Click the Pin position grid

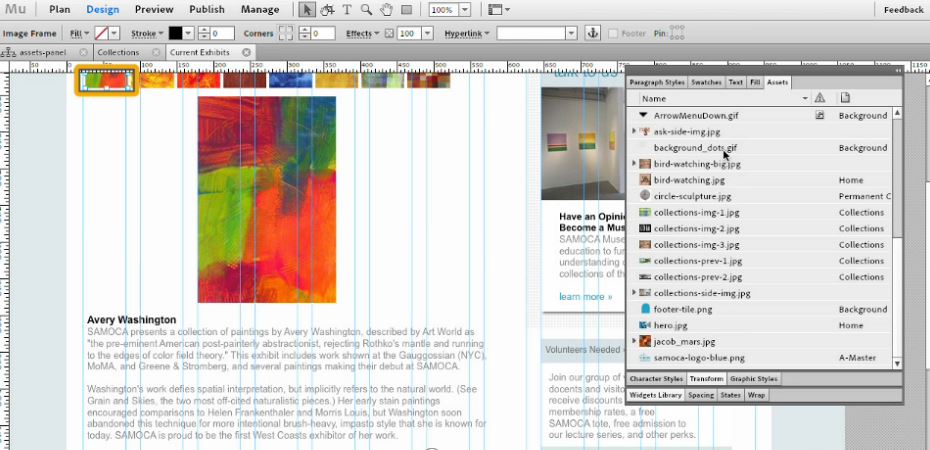677,33
